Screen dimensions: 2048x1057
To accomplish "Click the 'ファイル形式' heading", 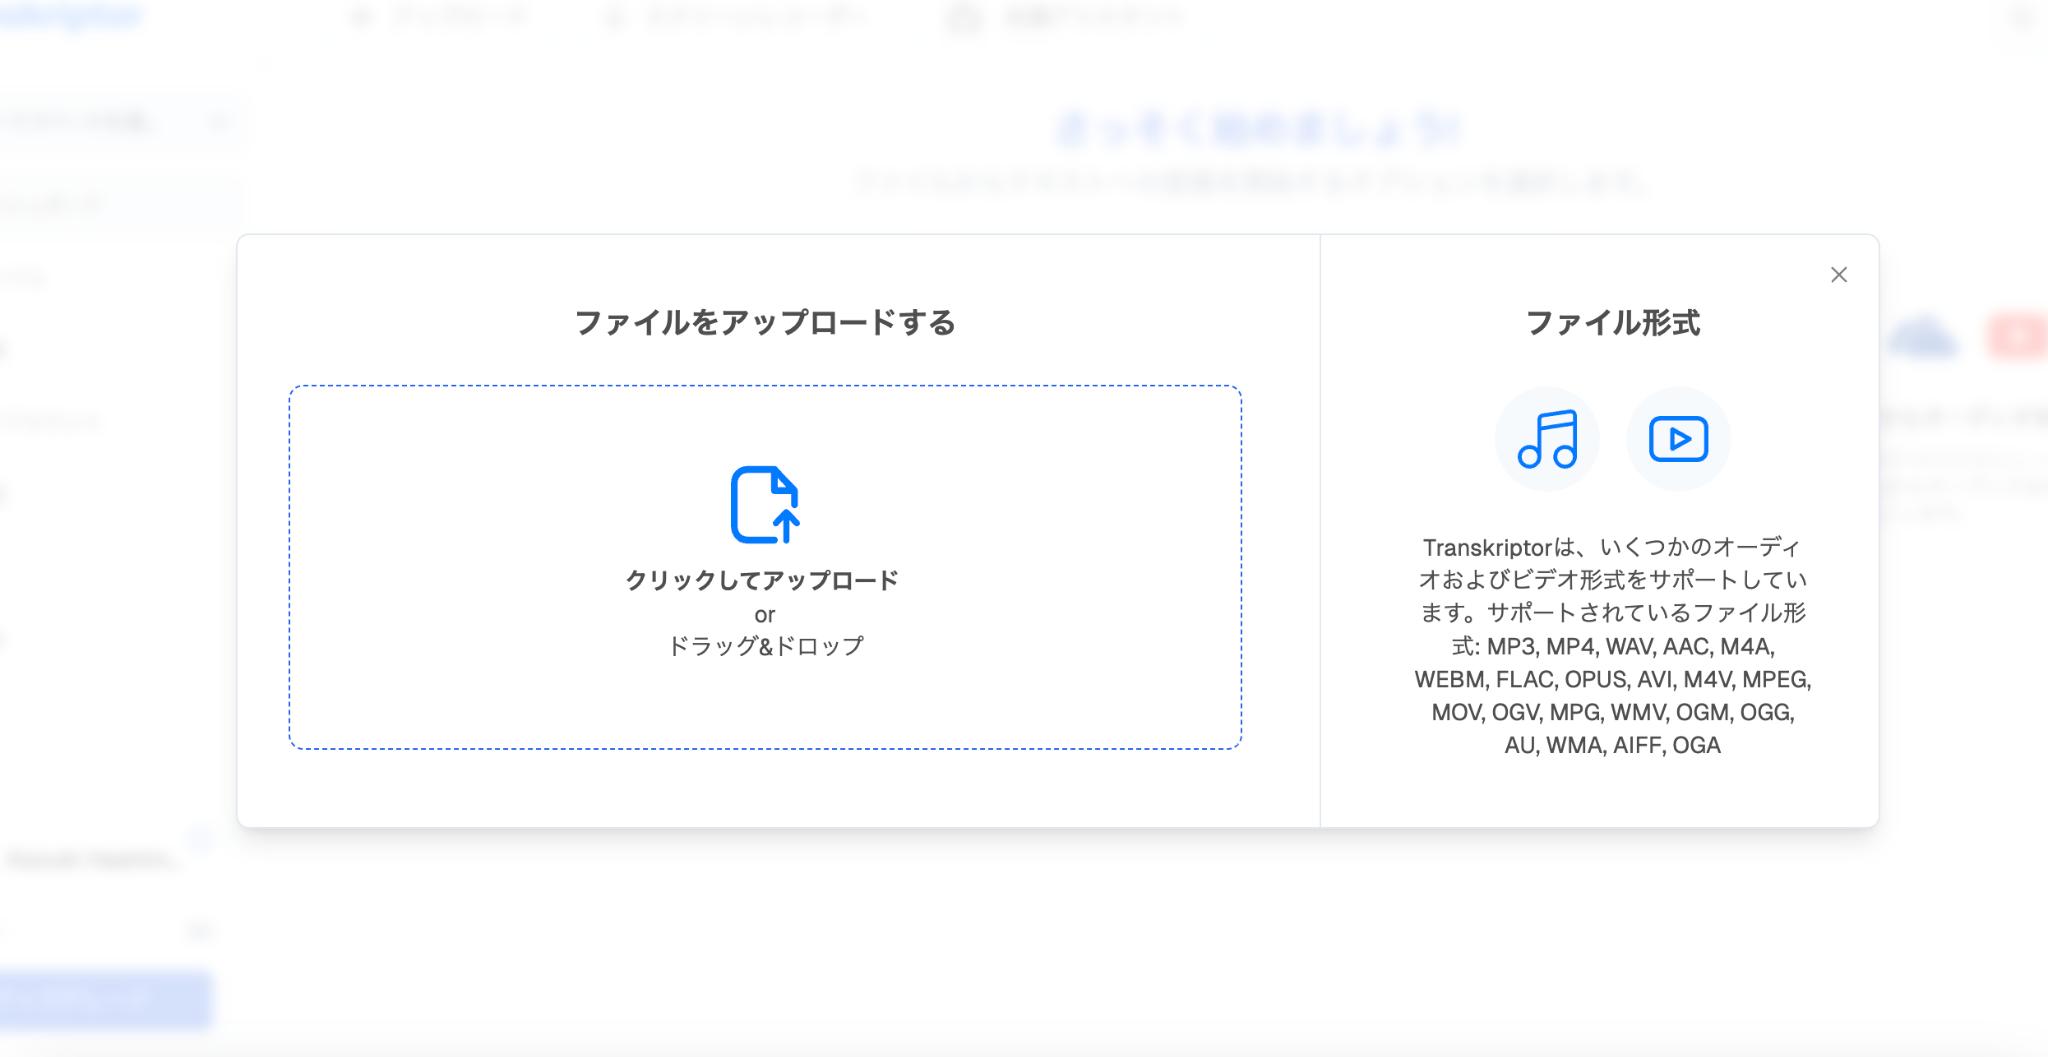I will pos(1612,323).
